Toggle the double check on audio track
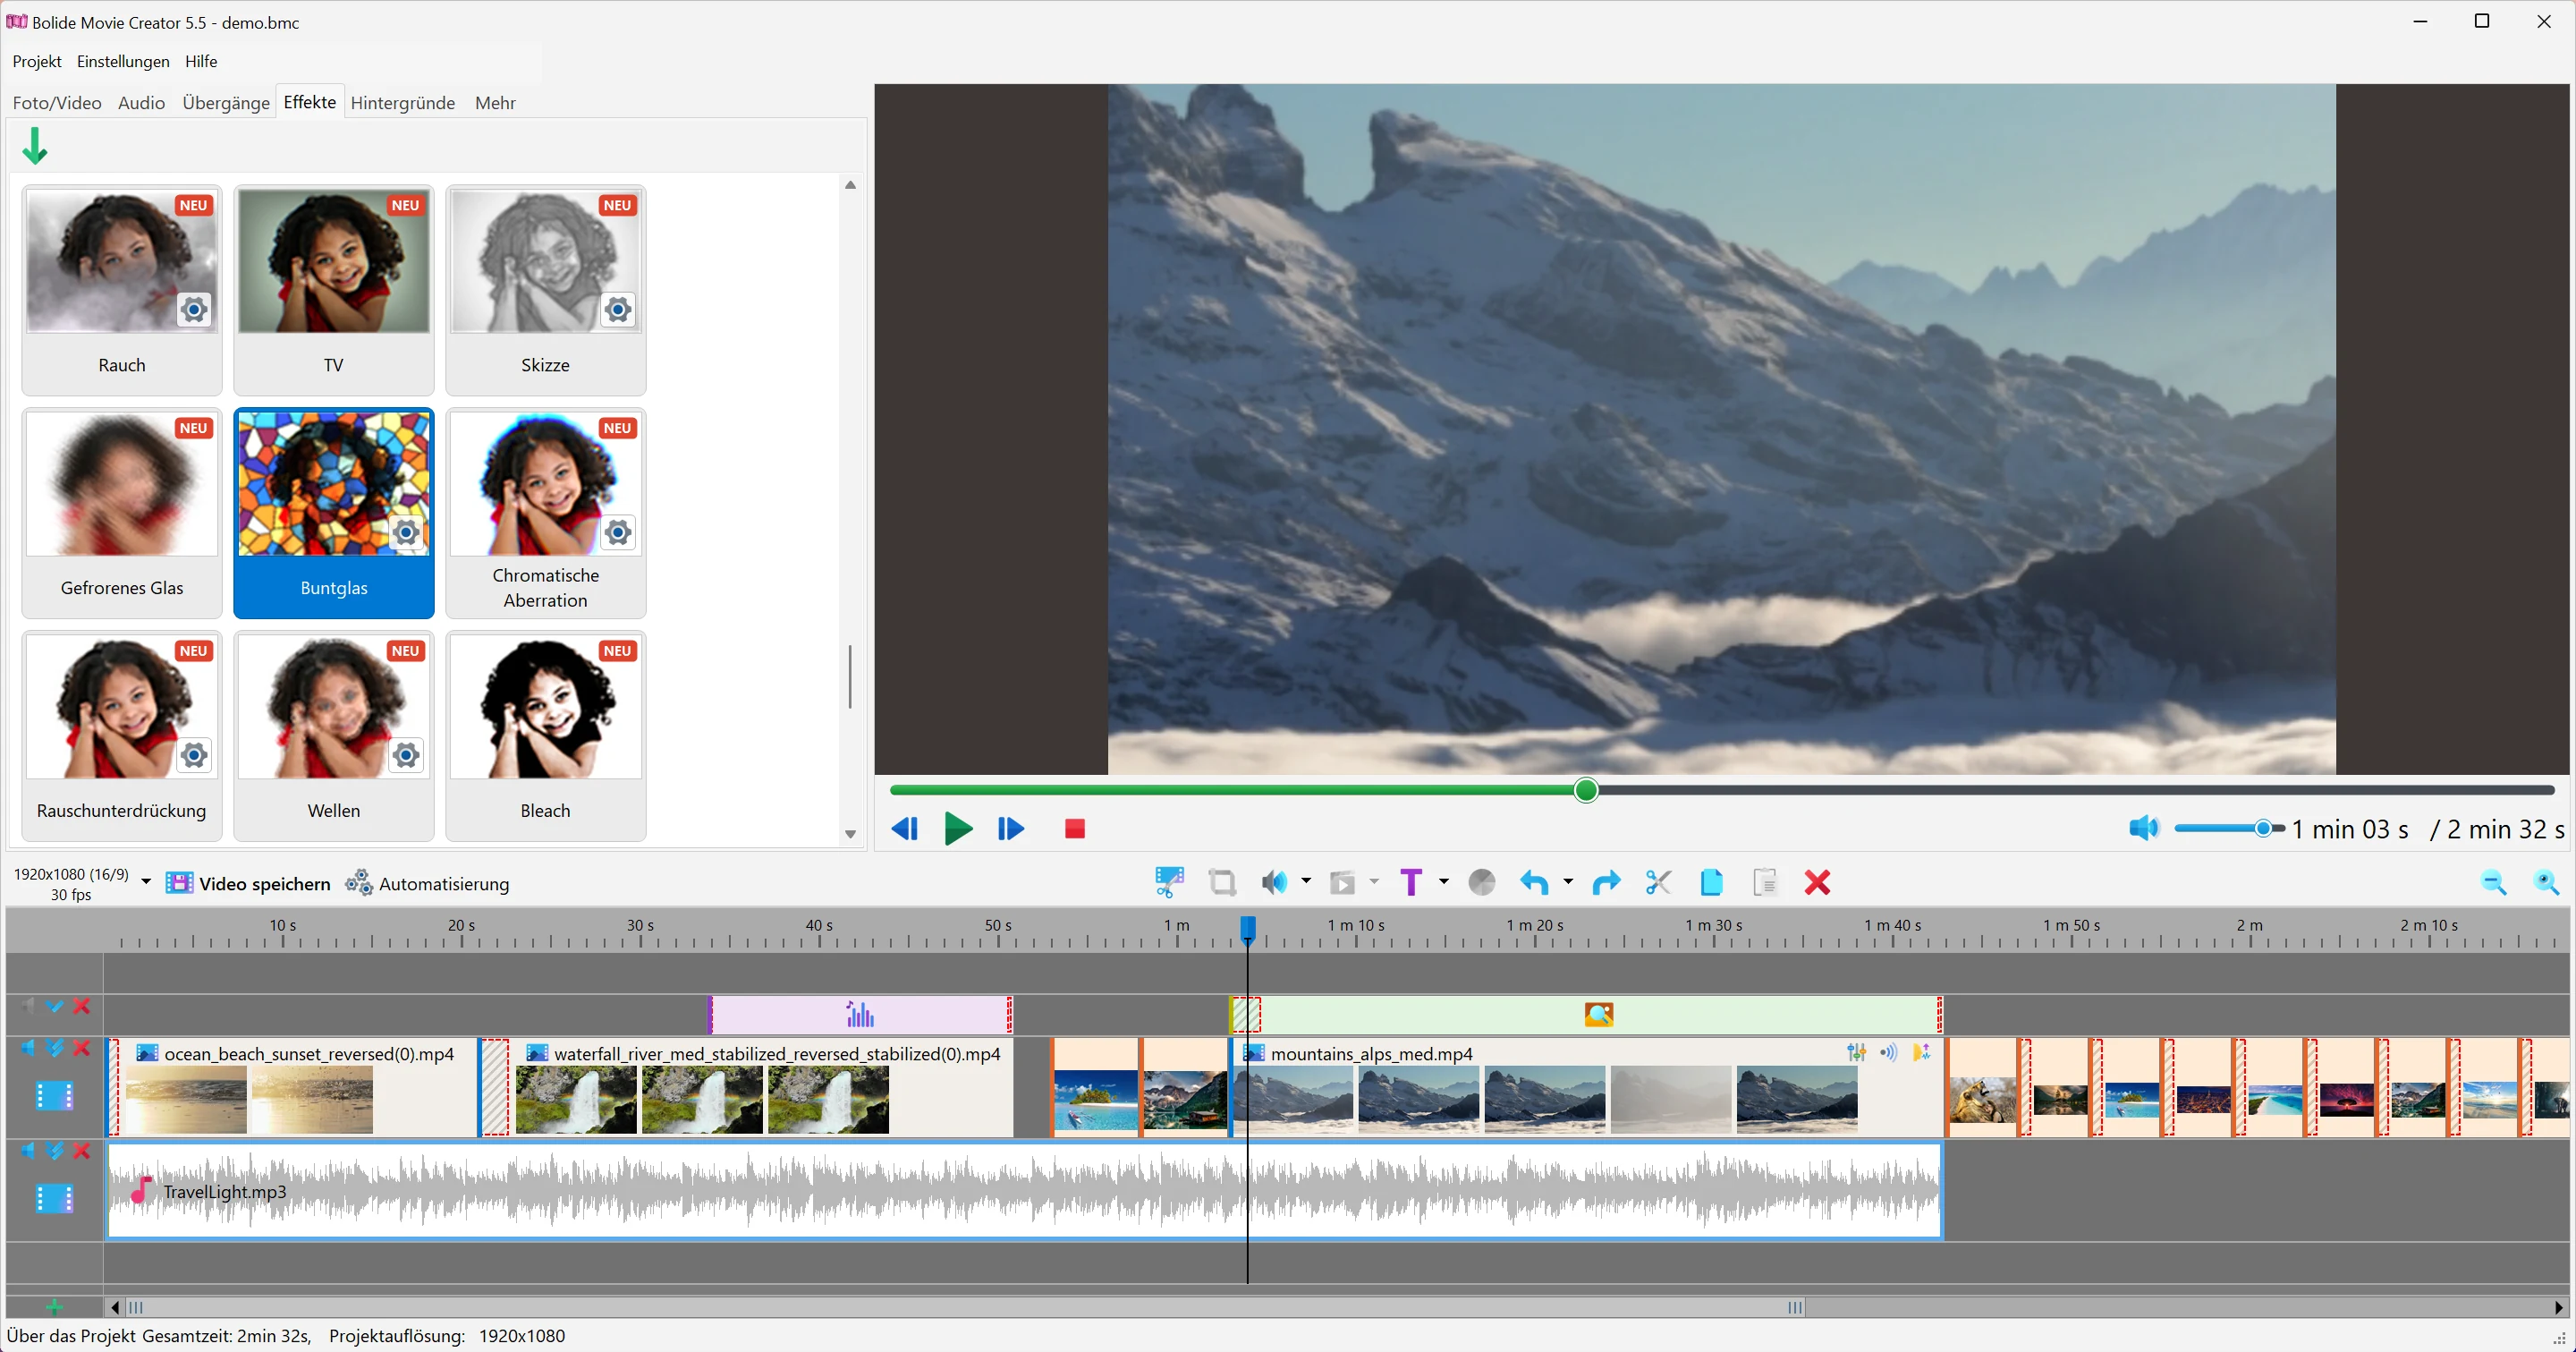This screenshot has height=1352, width=2576. (55, 1151)
